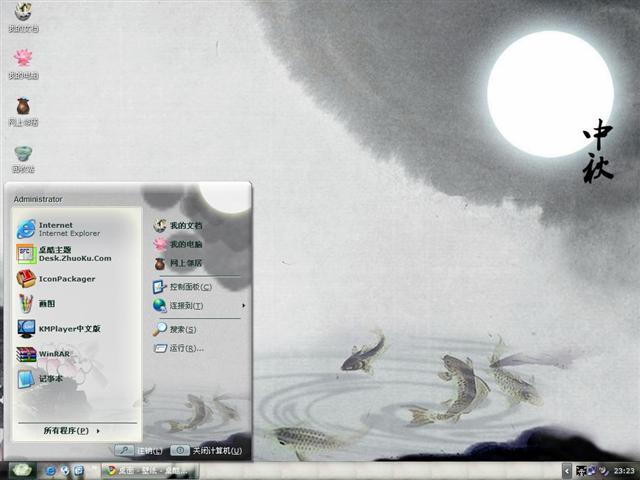Expand hidden system tray icons arrow
640x480 pixels.
pyautogui.click(x=567, y=471)
